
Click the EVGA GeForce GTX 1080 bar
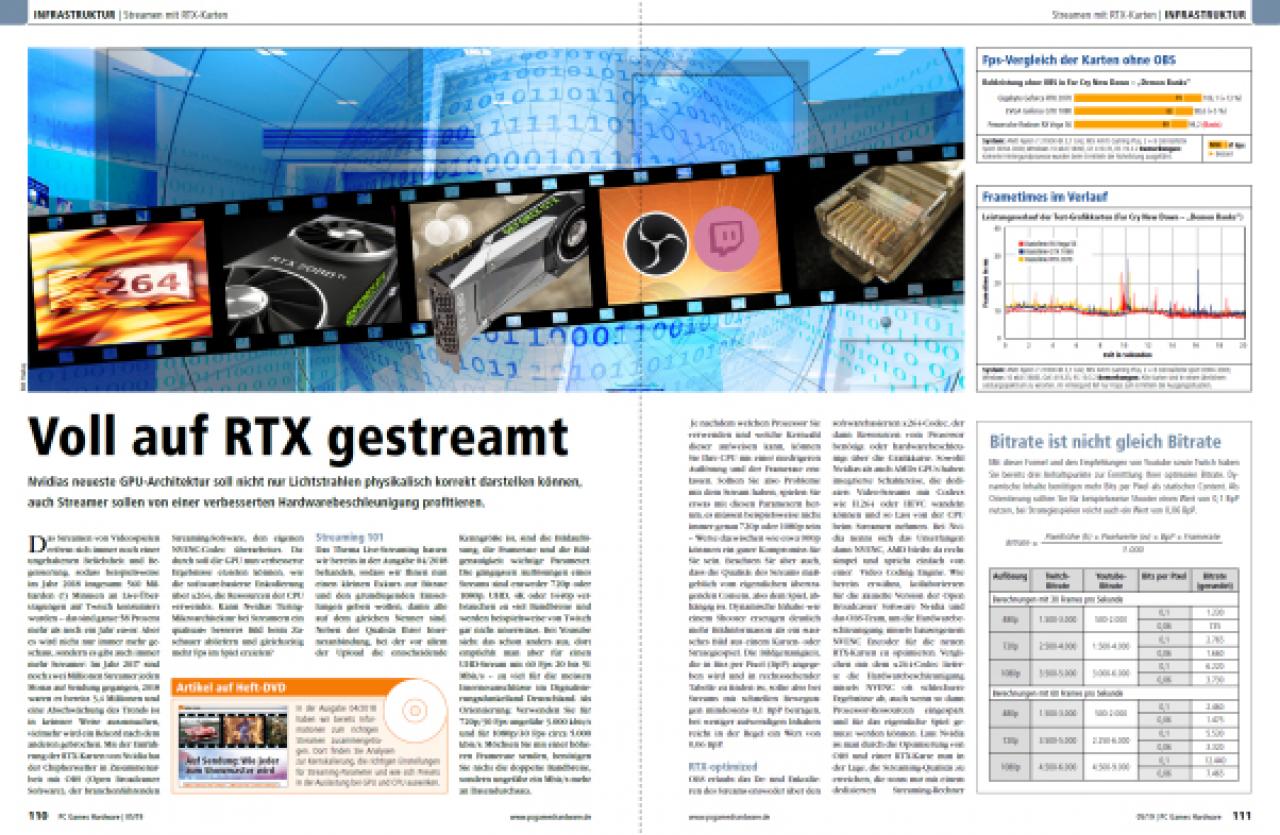point(1132,111)
